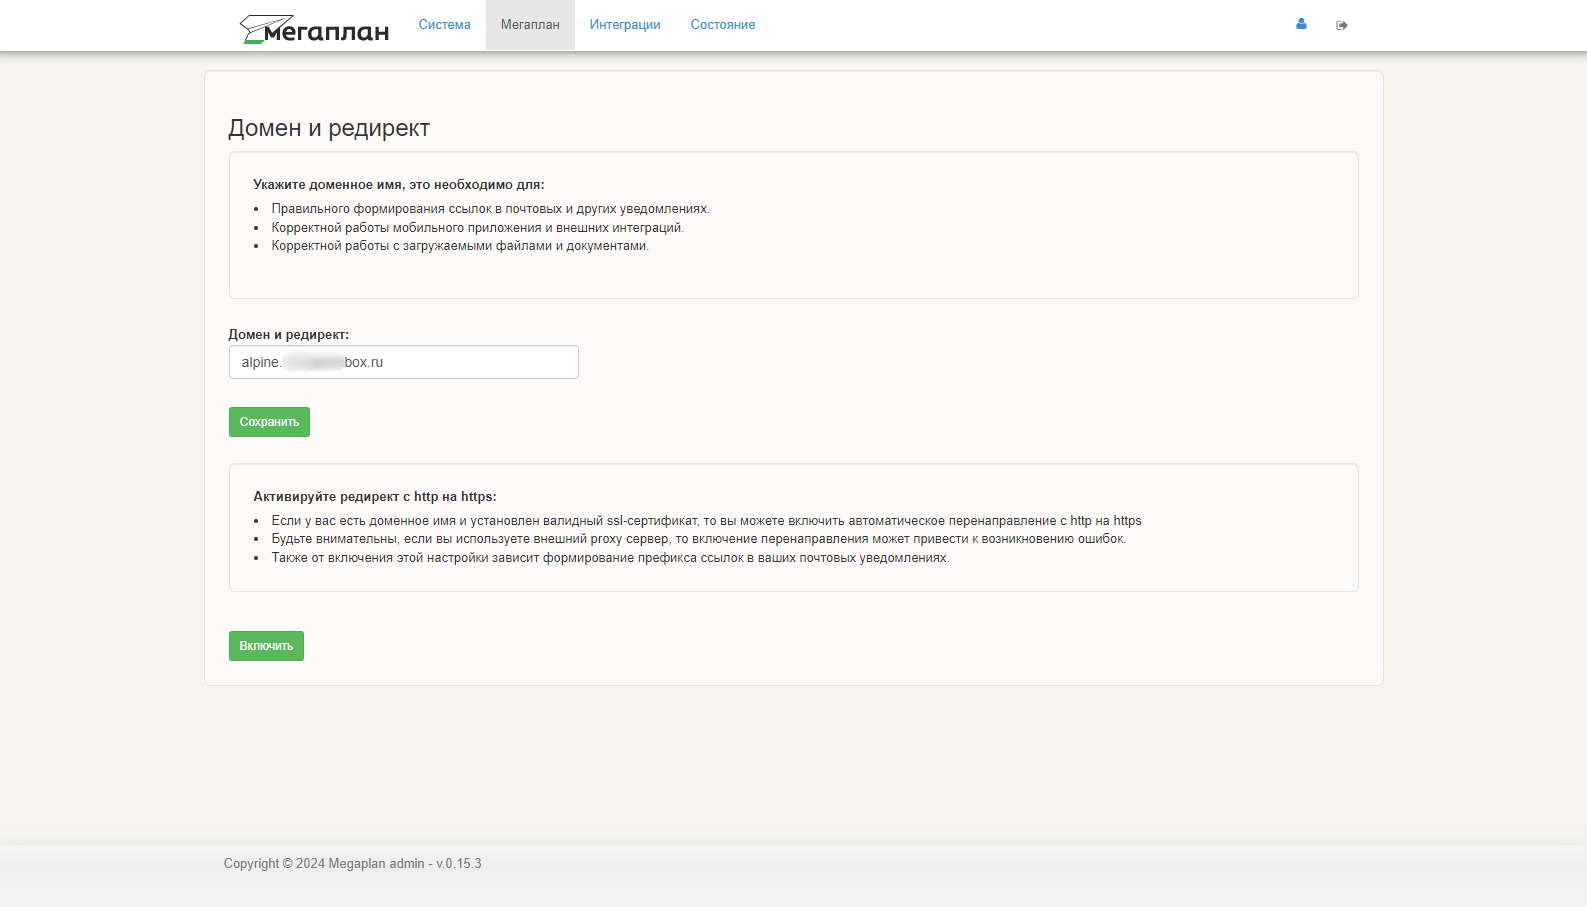Click the logout icon

[x=1342, y=25]
